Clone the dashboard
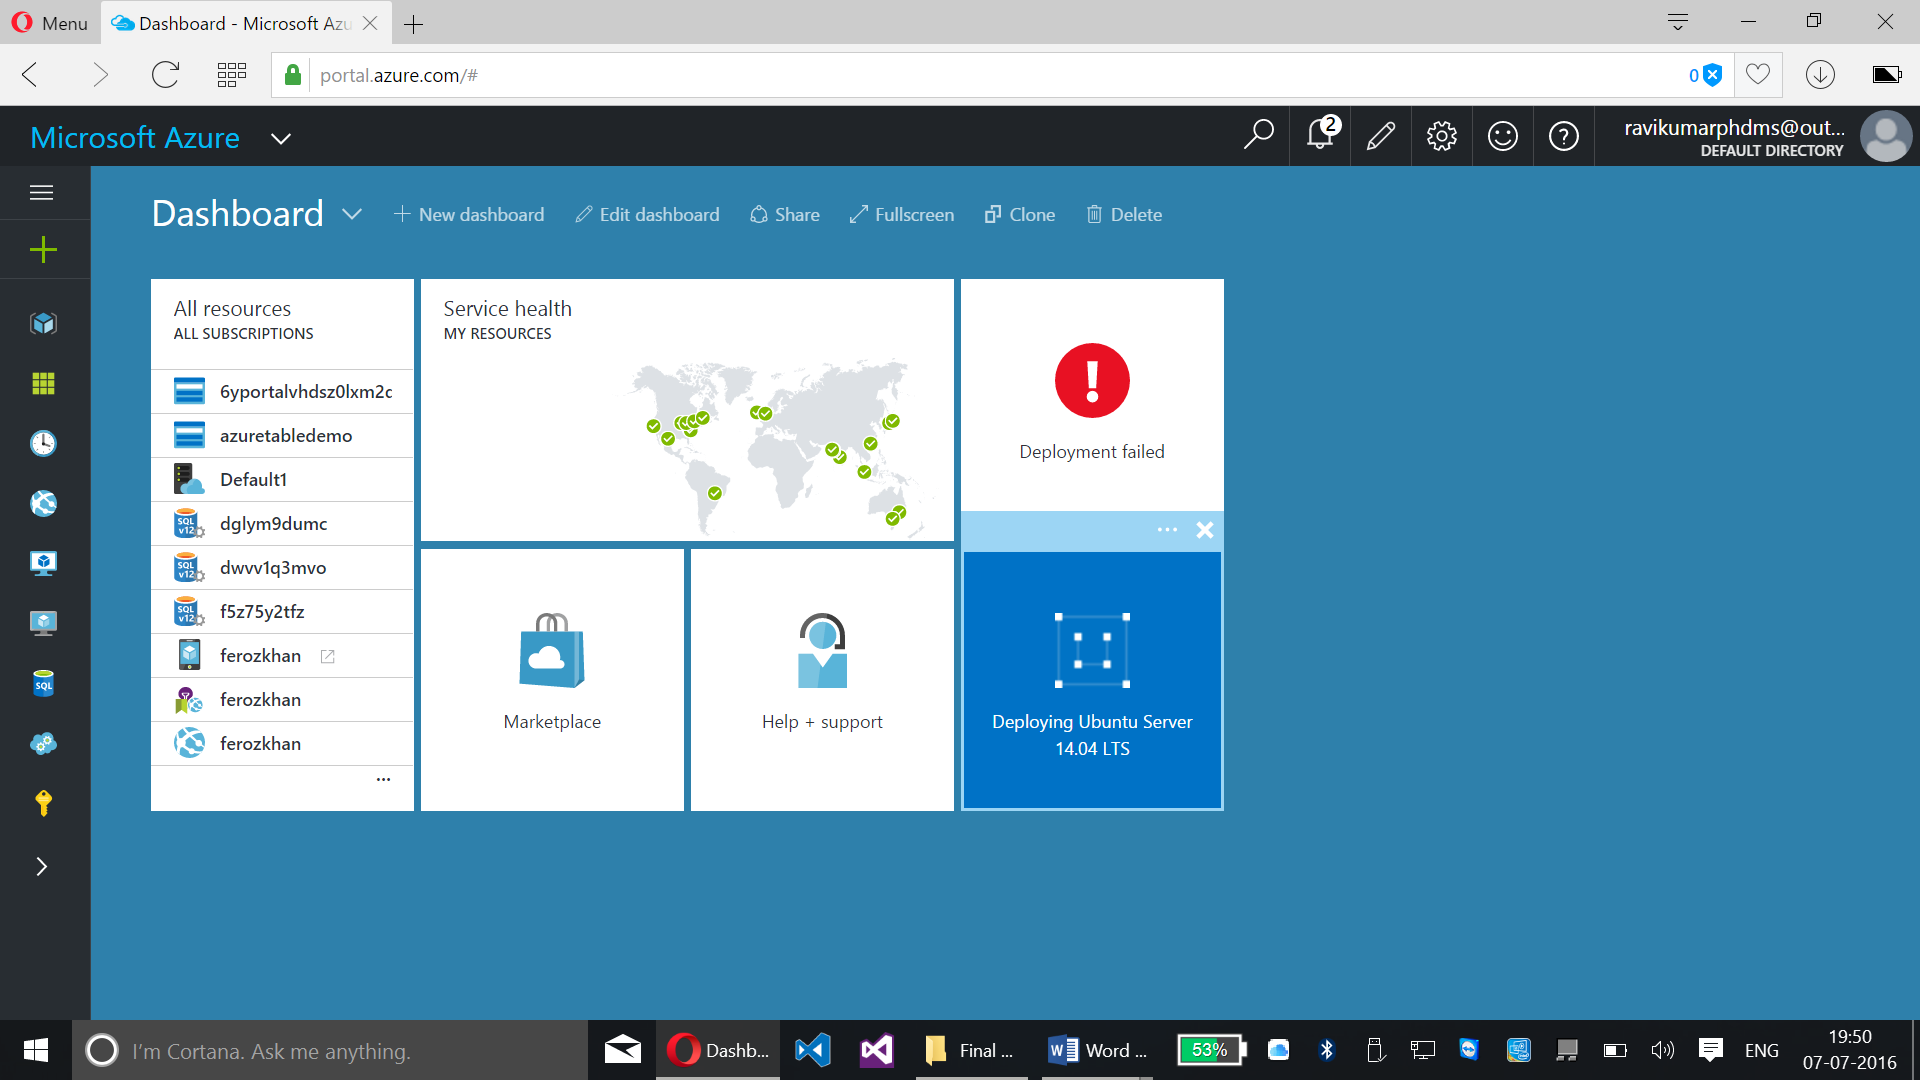This screenshot has width=1920, height=1080. click(x=1020, y=215)
